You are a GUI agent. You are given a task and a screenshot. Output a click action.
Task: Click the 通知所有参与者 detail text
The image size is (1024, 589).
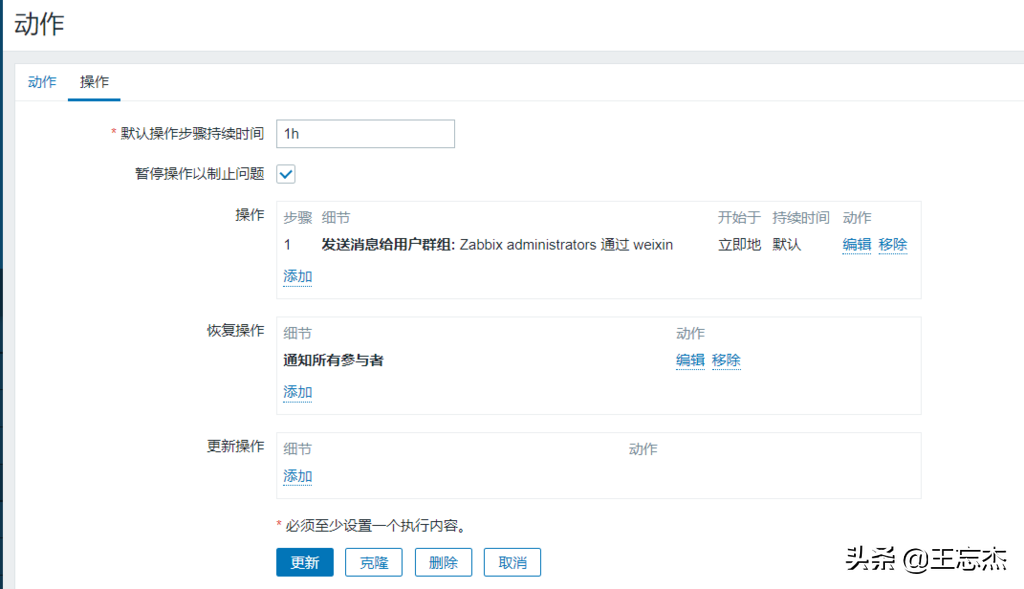tap(333, 360)
